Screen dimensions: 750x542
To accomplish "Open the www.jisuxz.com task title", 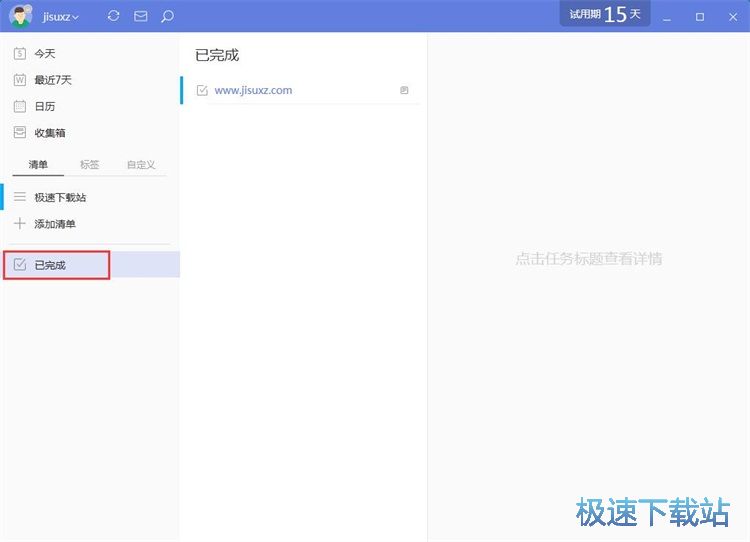I will [253, 90].
